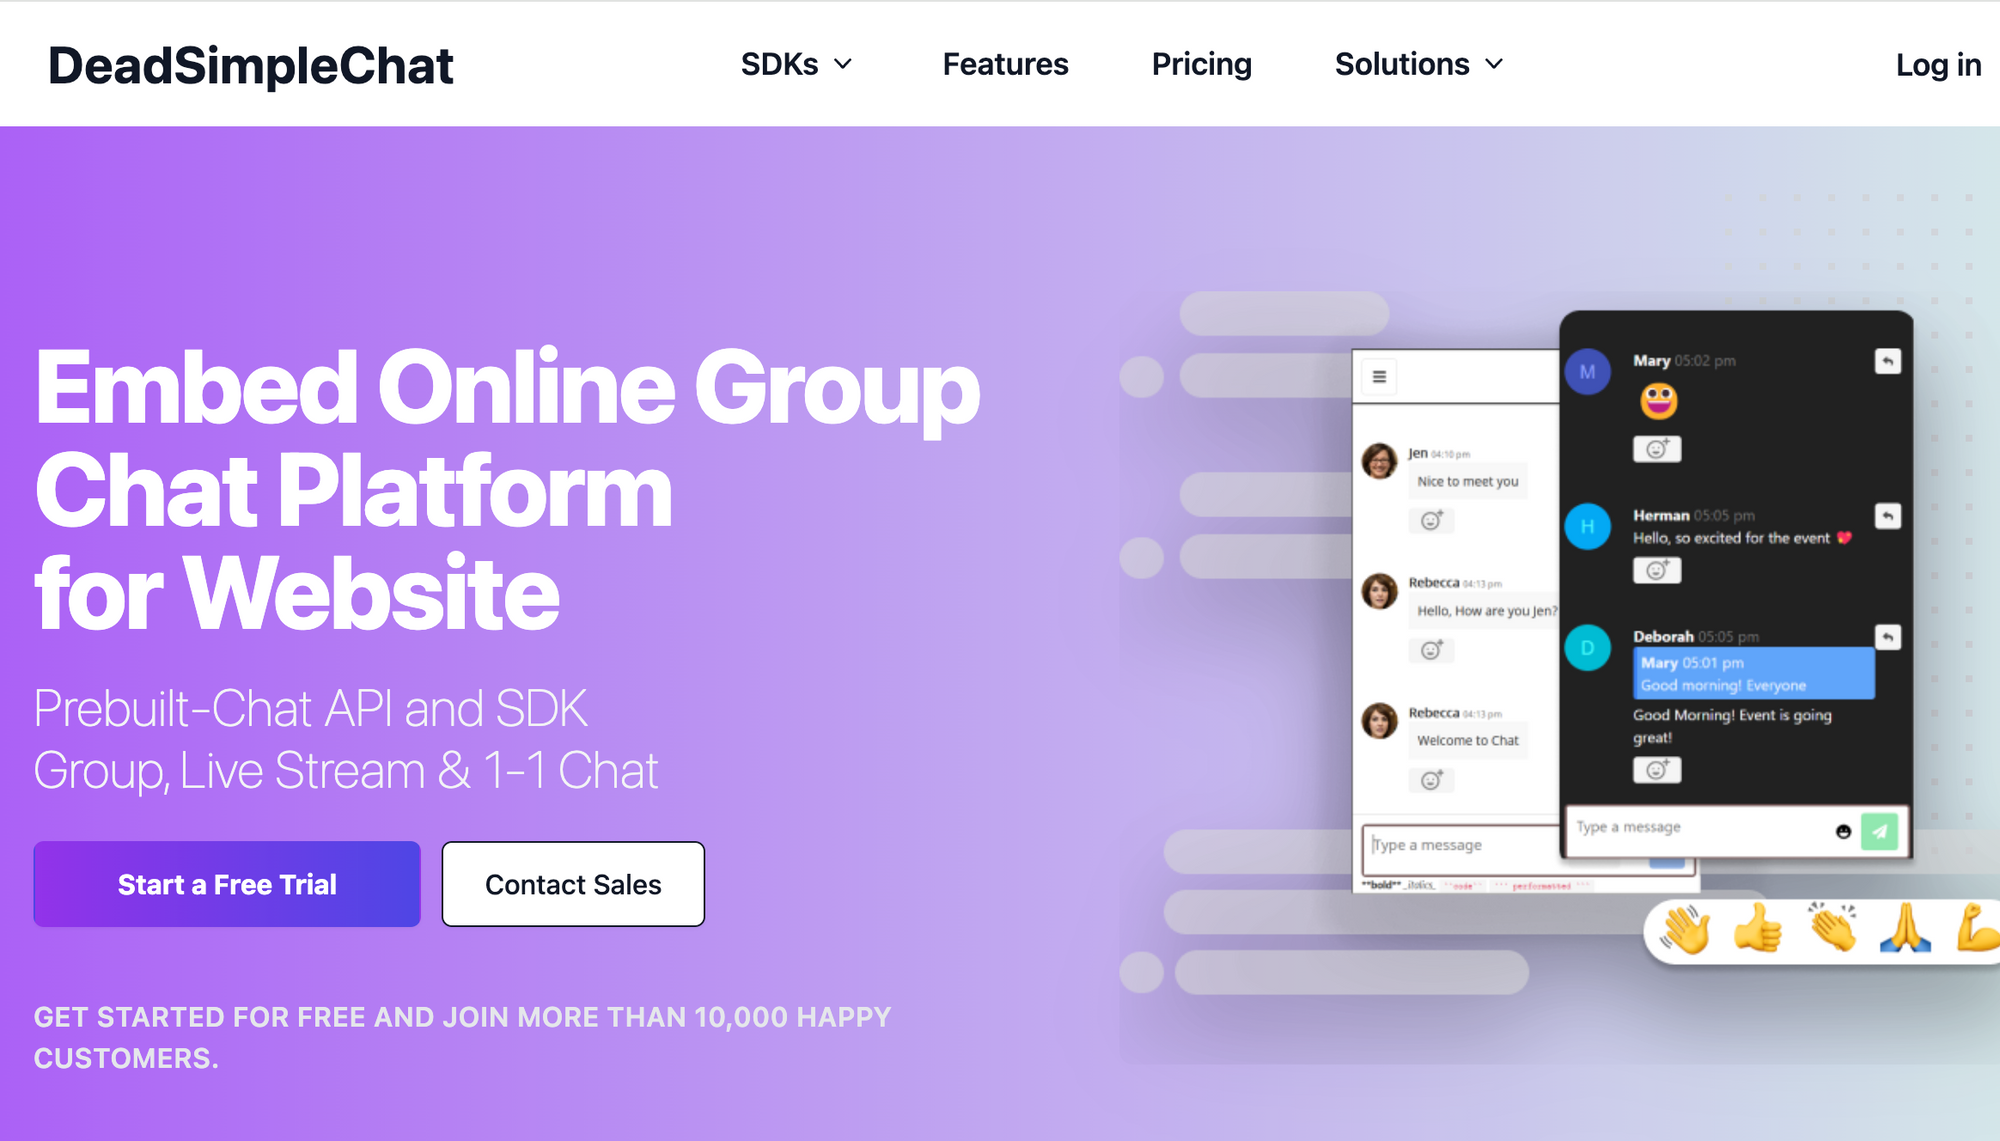
Task: Select the thumbs up emoji reaction
Action: pyautogui.click(x=1758, y=931)
